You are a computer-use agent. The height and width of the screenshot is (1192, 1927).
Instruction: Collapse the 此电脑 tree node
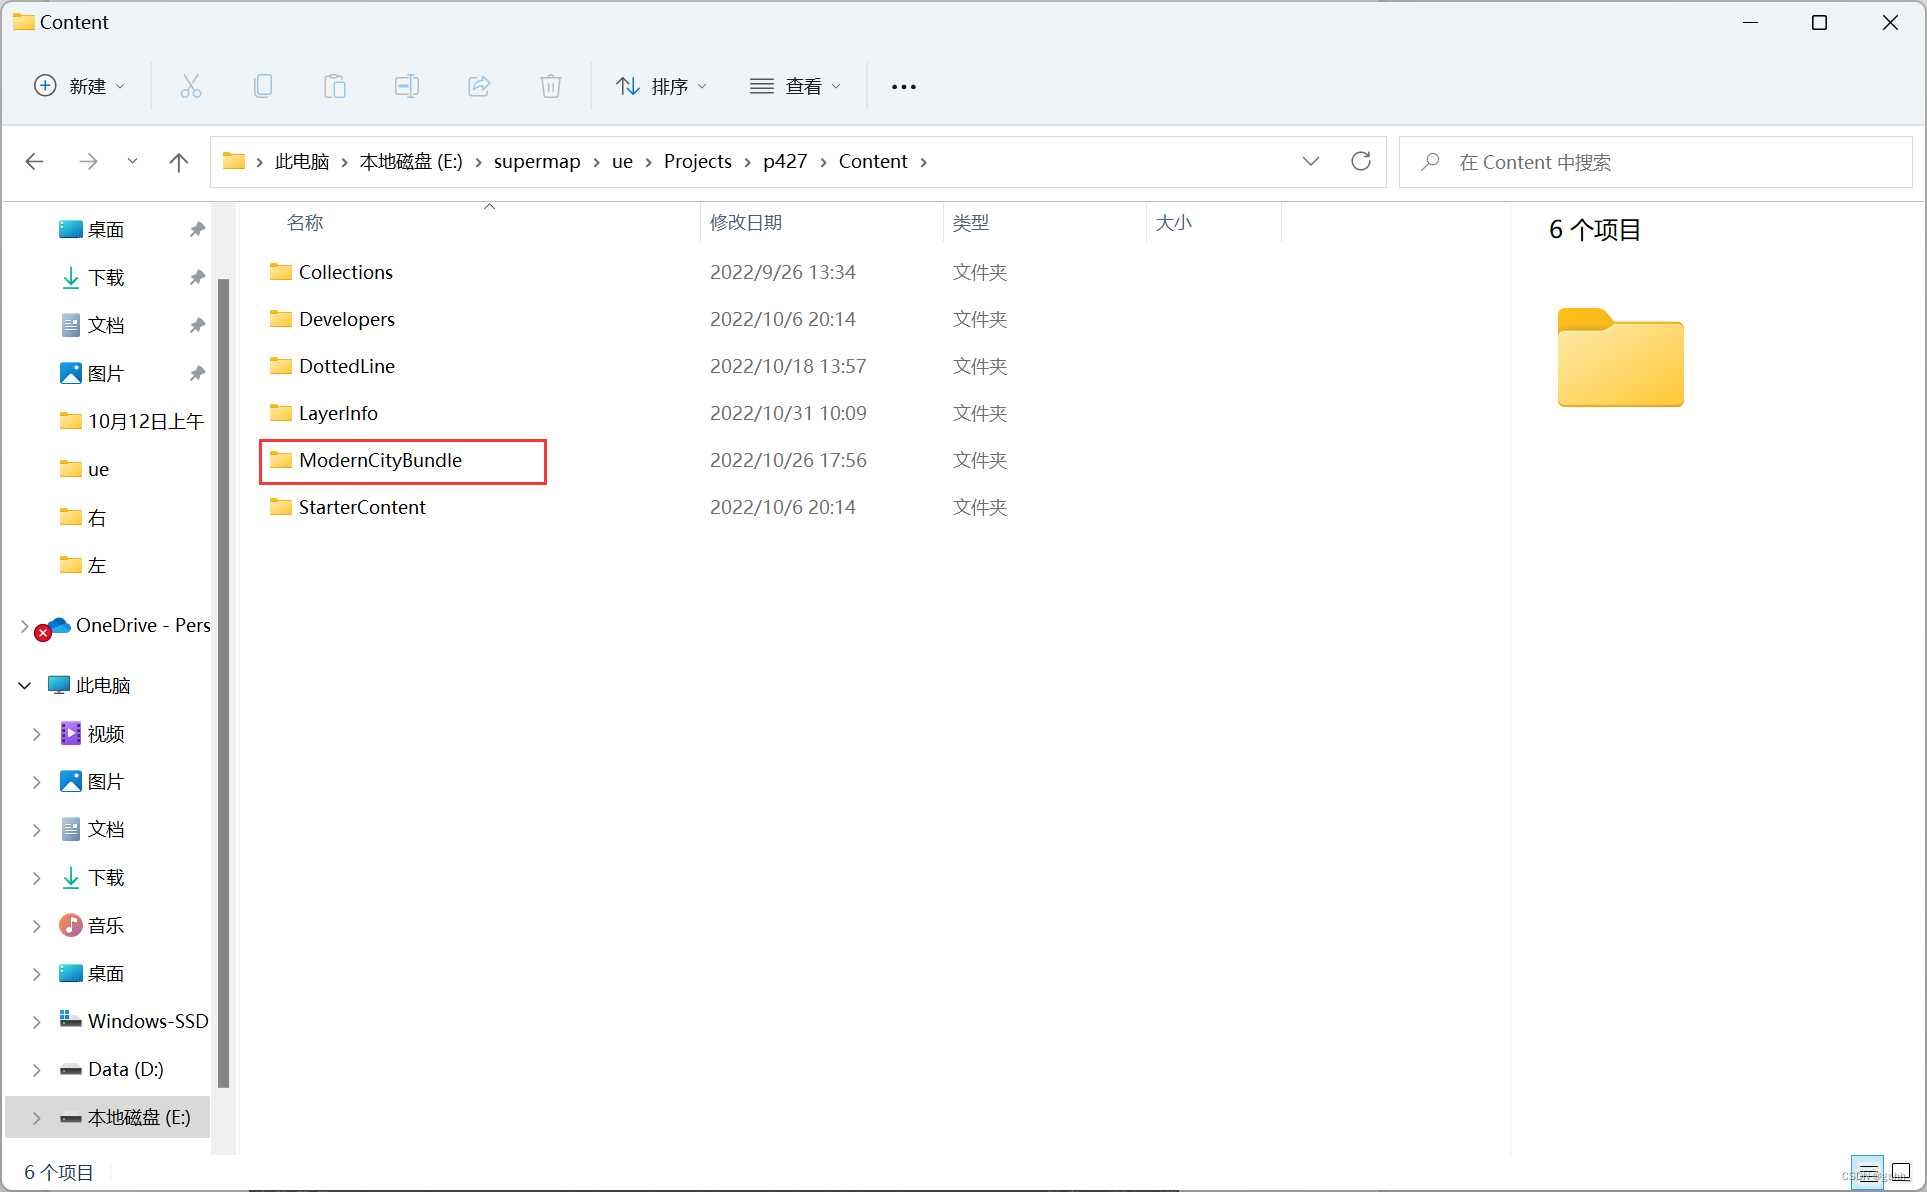coord(24,686)
